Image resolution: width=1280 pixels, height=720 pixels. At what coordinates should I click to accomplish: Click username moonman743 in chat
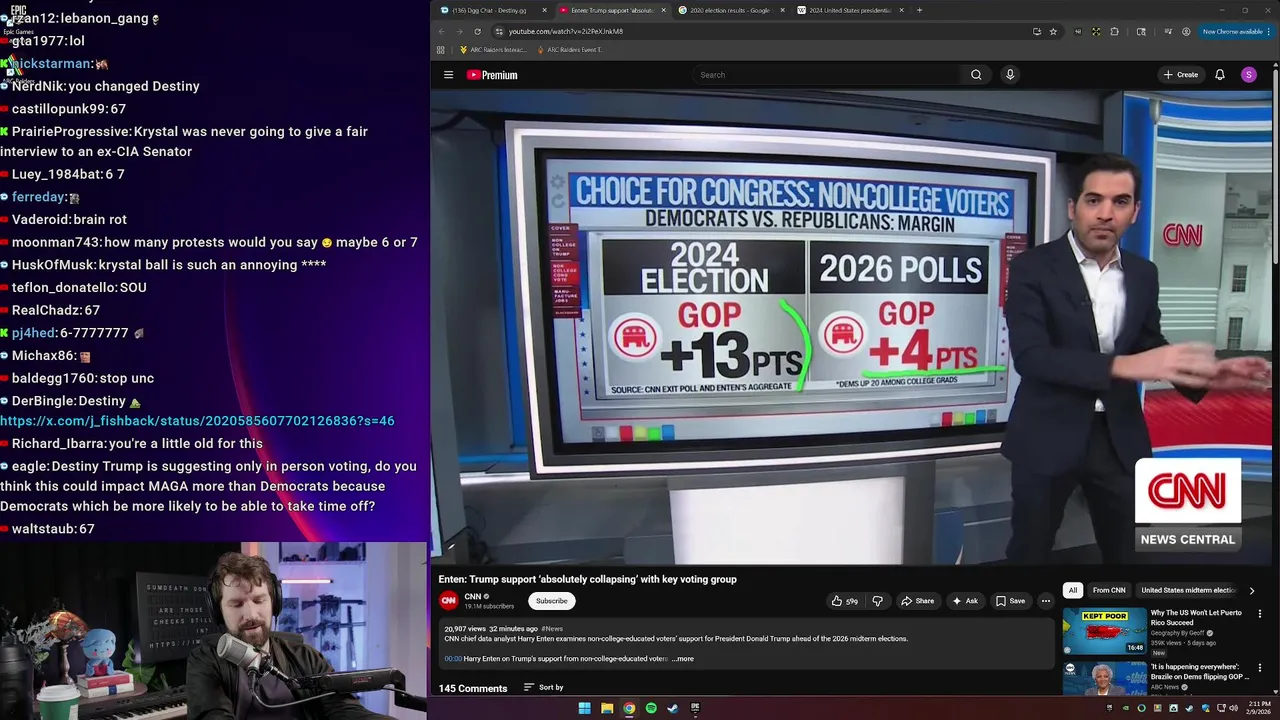point(55,243)
